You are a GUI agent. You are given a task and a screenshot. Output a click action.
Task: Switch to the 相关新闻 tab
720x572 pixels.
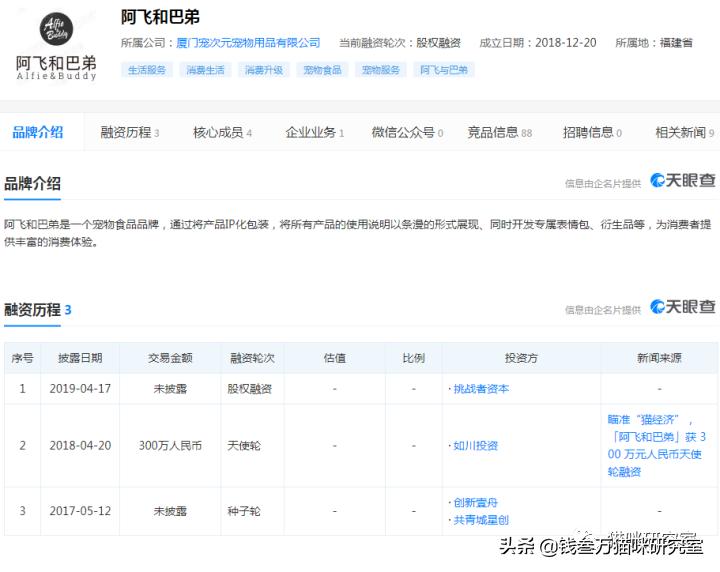(685, 132)
